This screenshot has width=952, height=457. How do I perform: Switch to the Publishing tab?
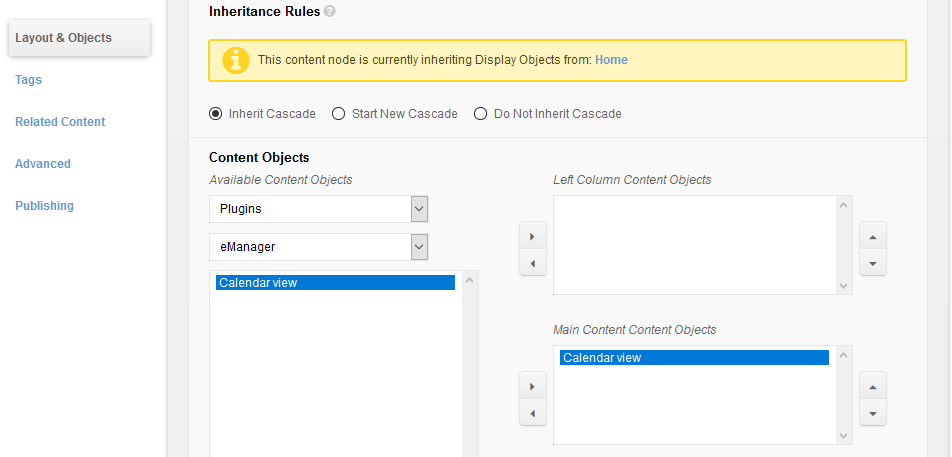(x=44, y=205)
